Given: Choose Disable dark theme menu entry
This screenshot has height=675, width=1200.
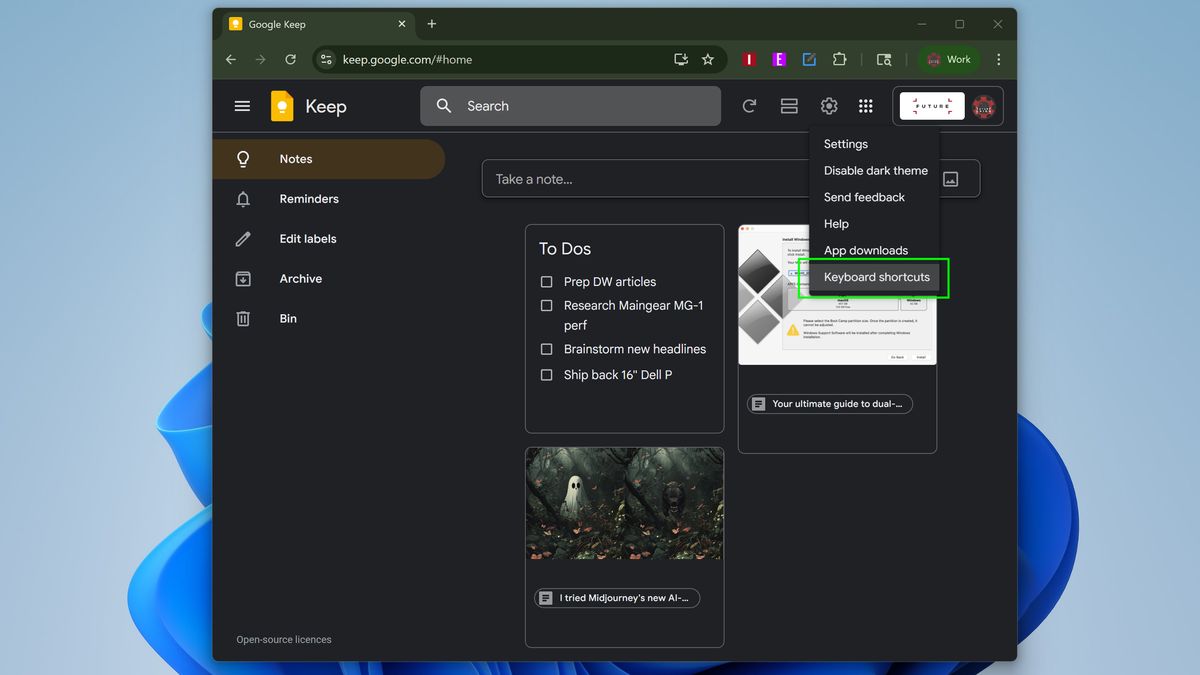Looking at the screenshot, I should pyautogui.click(x=875, y=171).
